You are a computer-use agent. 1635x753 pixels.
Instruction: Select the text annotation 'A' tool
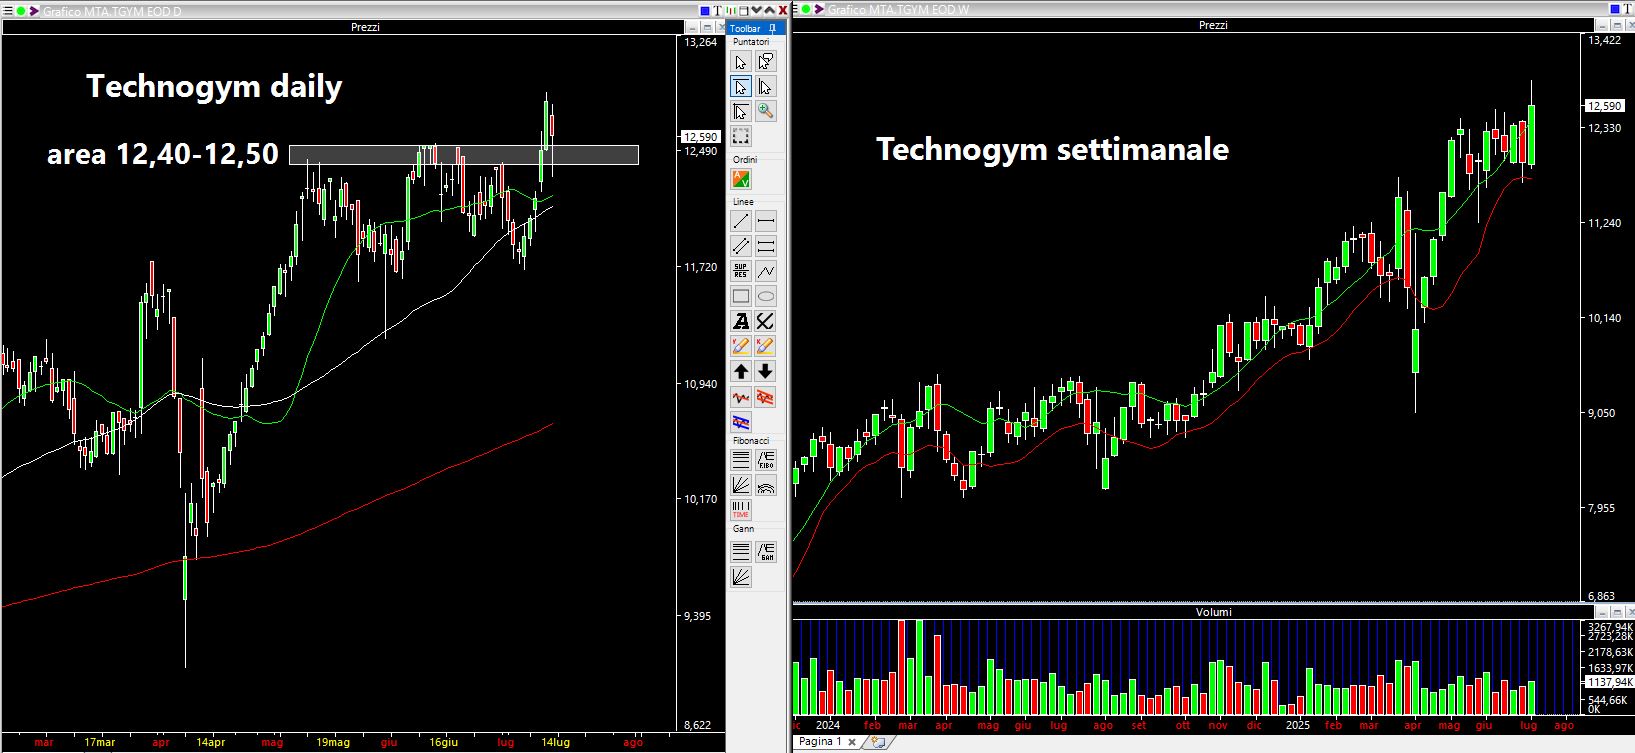741,321
